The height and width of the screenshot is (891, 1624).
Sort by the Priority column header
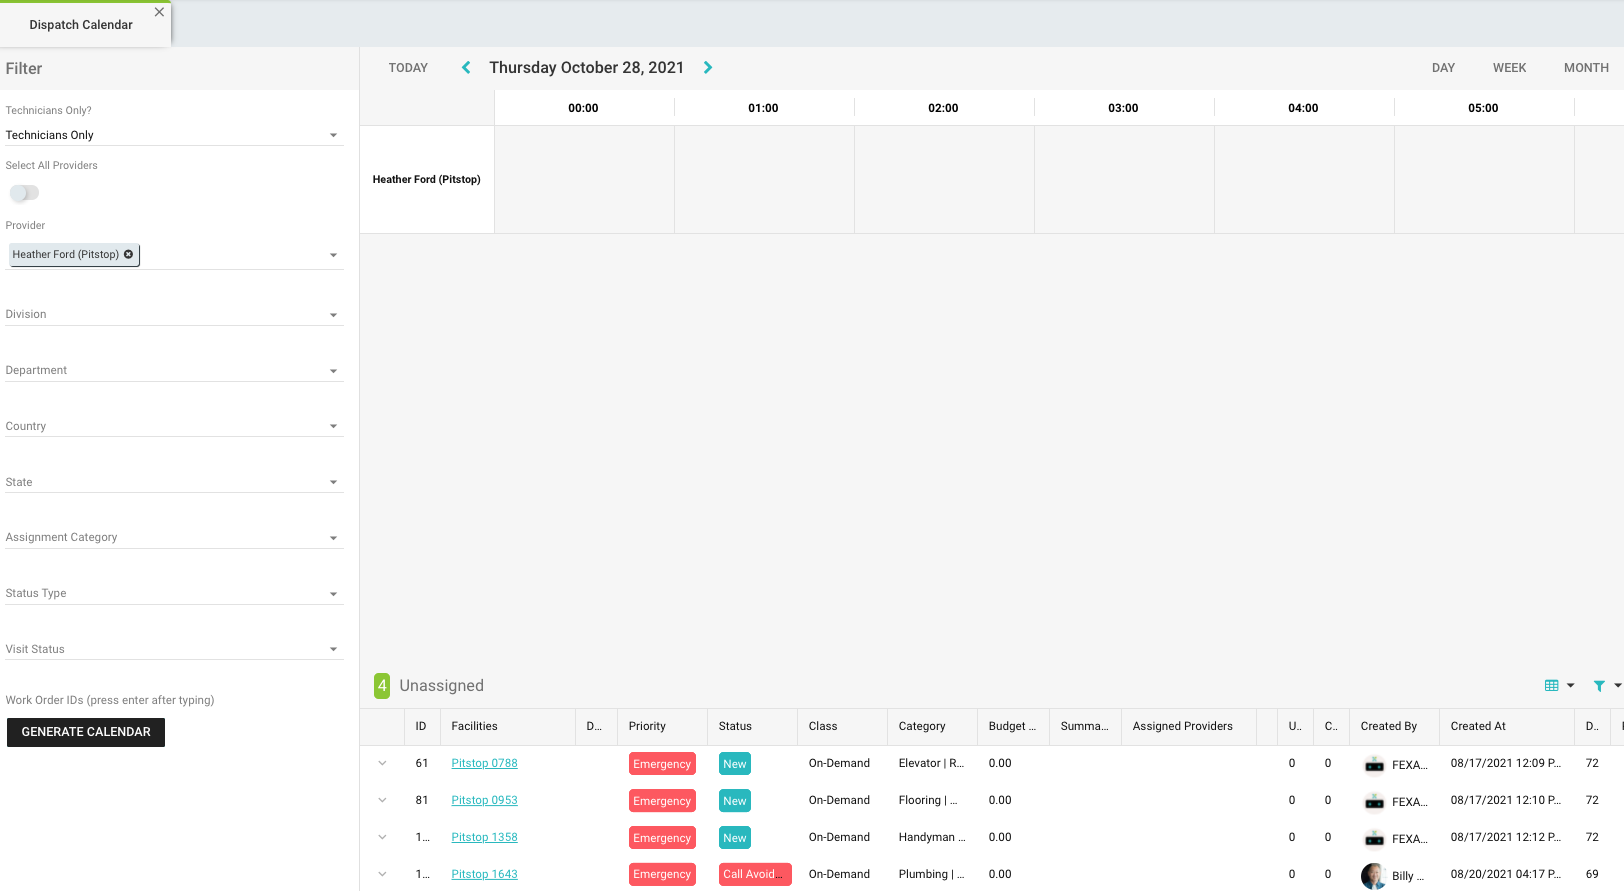647,727
